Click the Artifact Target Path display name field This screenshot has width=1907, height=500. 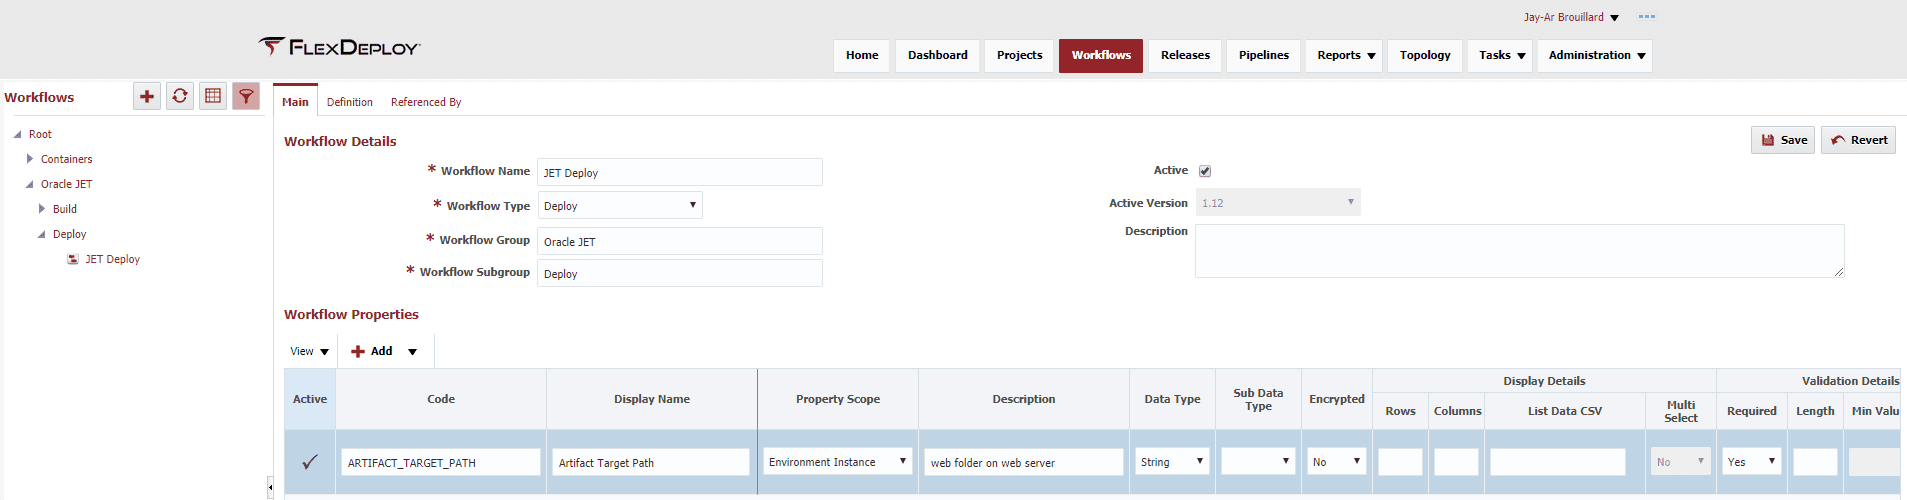click(651, 462)
